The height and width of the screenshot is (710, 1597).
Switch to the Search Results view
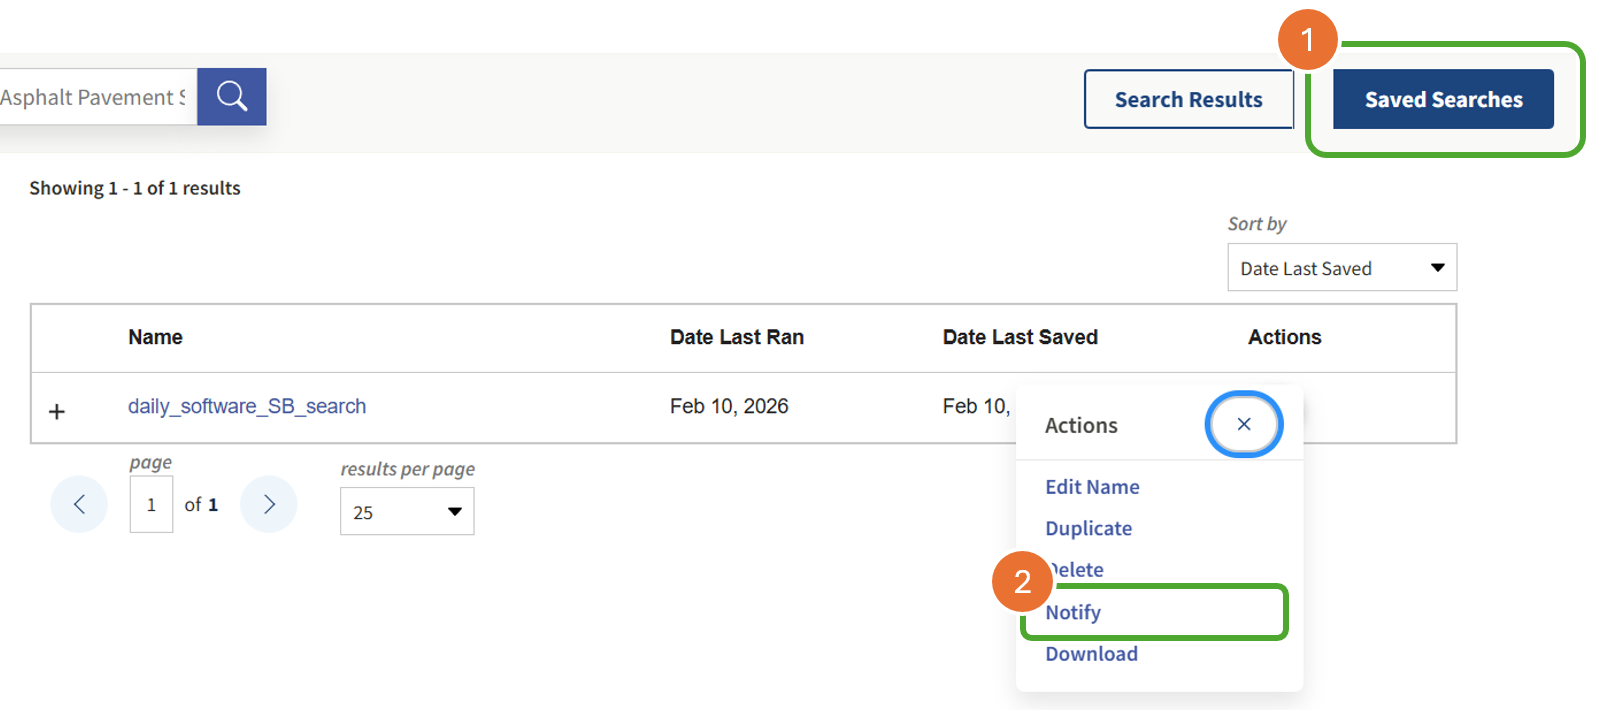(x=1189, y=99)
